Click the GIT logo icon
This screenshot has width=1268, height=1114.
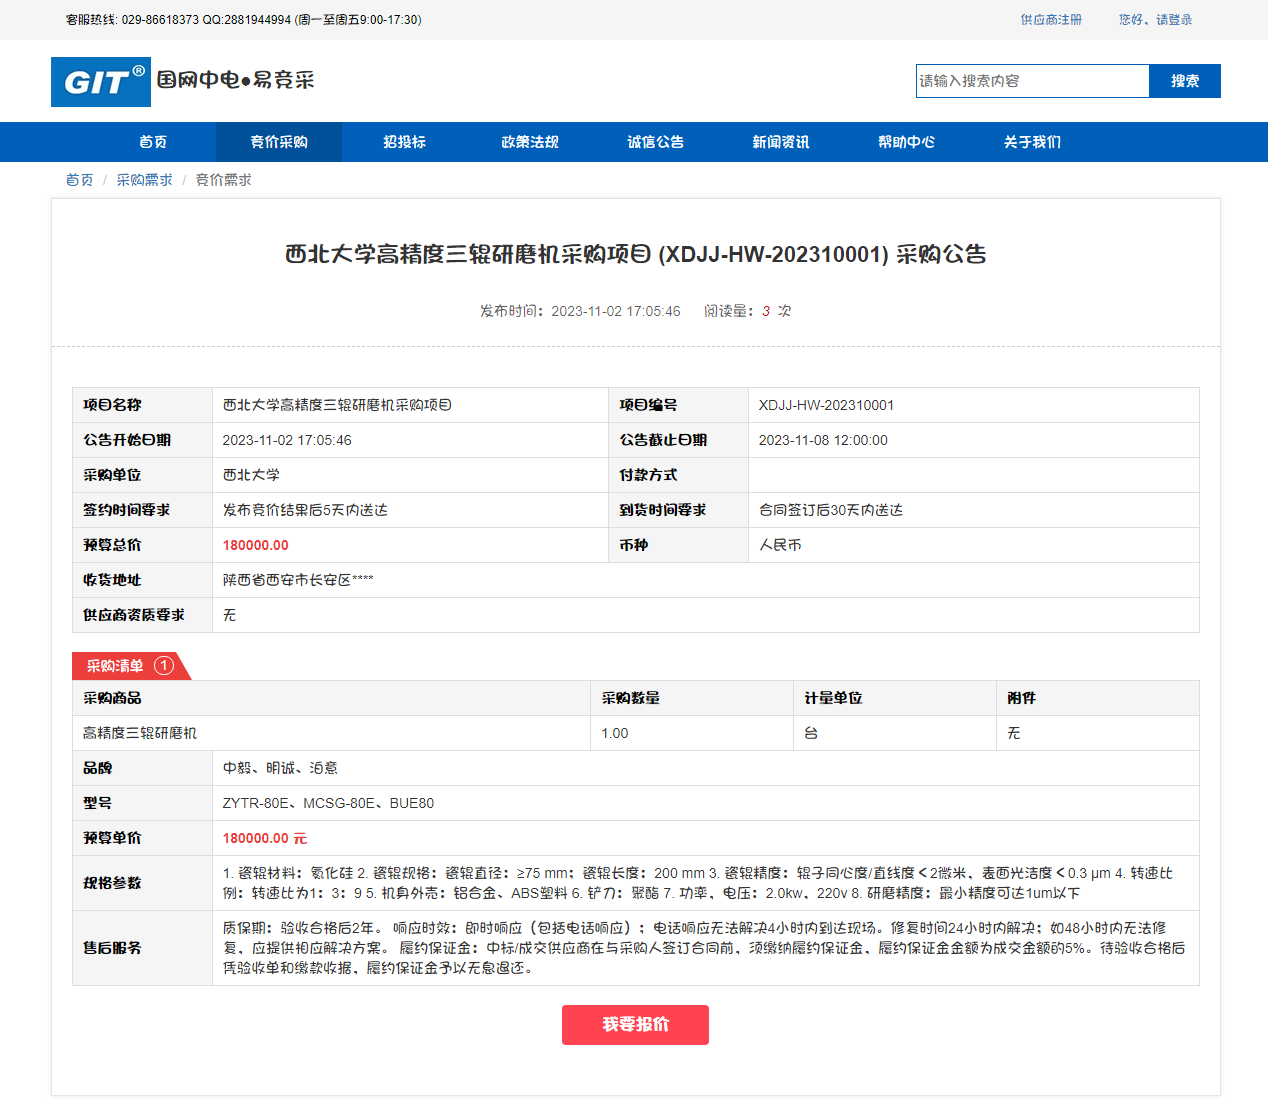101,82
